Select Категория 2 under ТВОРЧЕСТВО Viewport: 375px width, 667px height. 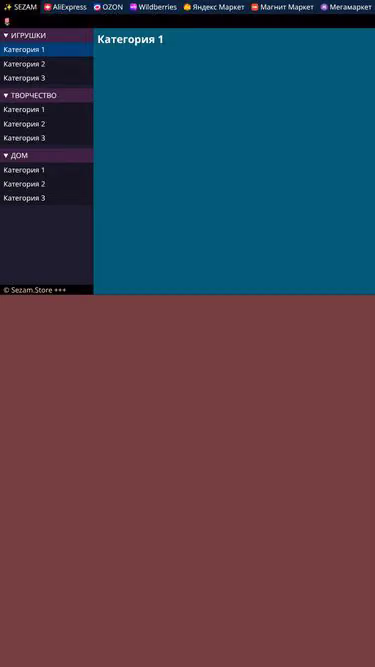pyautogui.click(x=47, y=124)
